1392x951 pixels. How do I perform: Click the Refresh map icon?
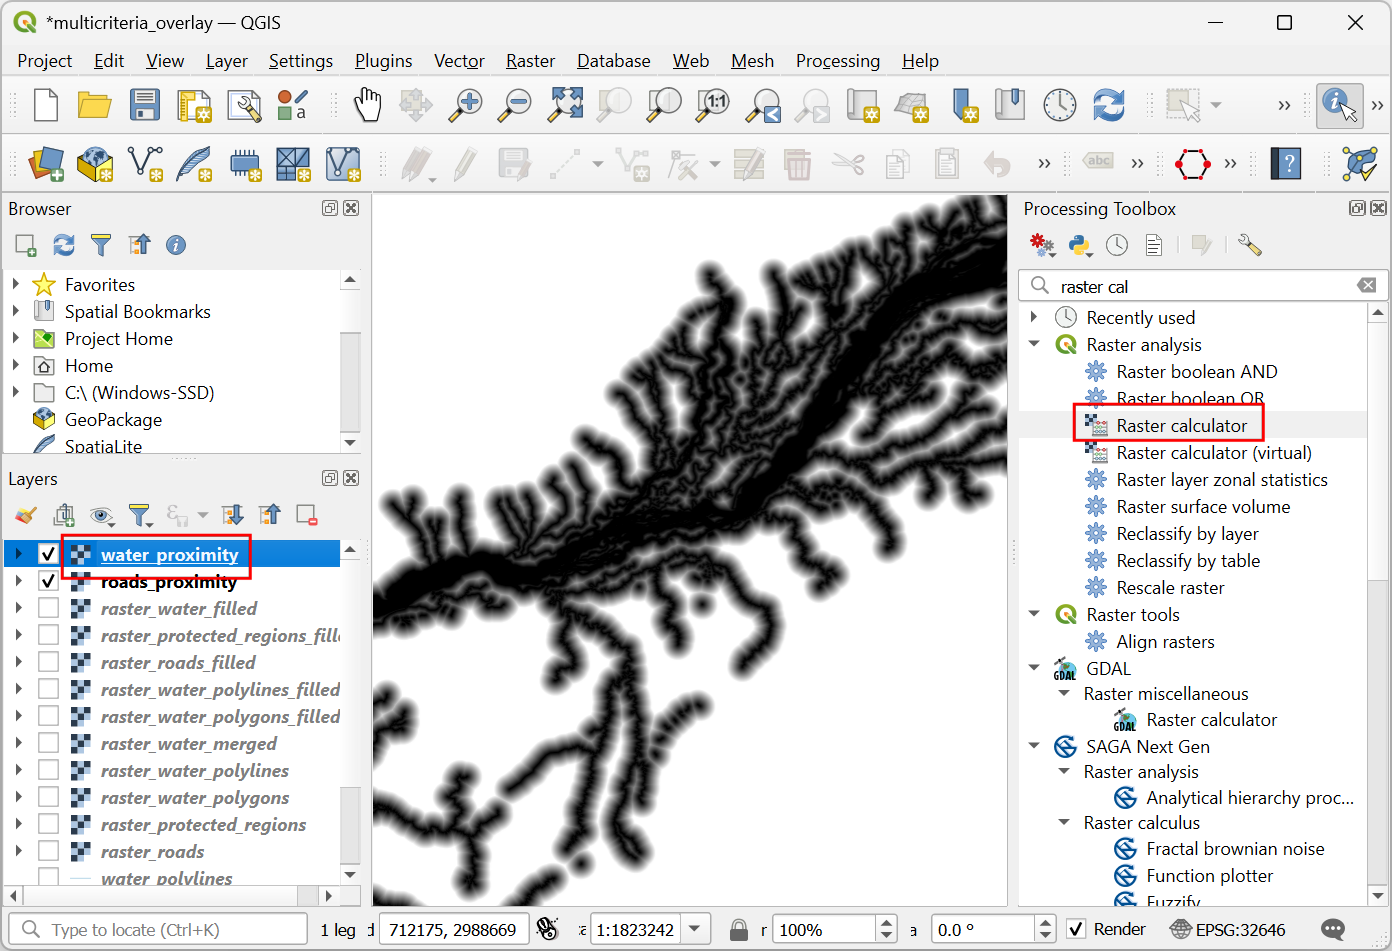point(1108,105)
